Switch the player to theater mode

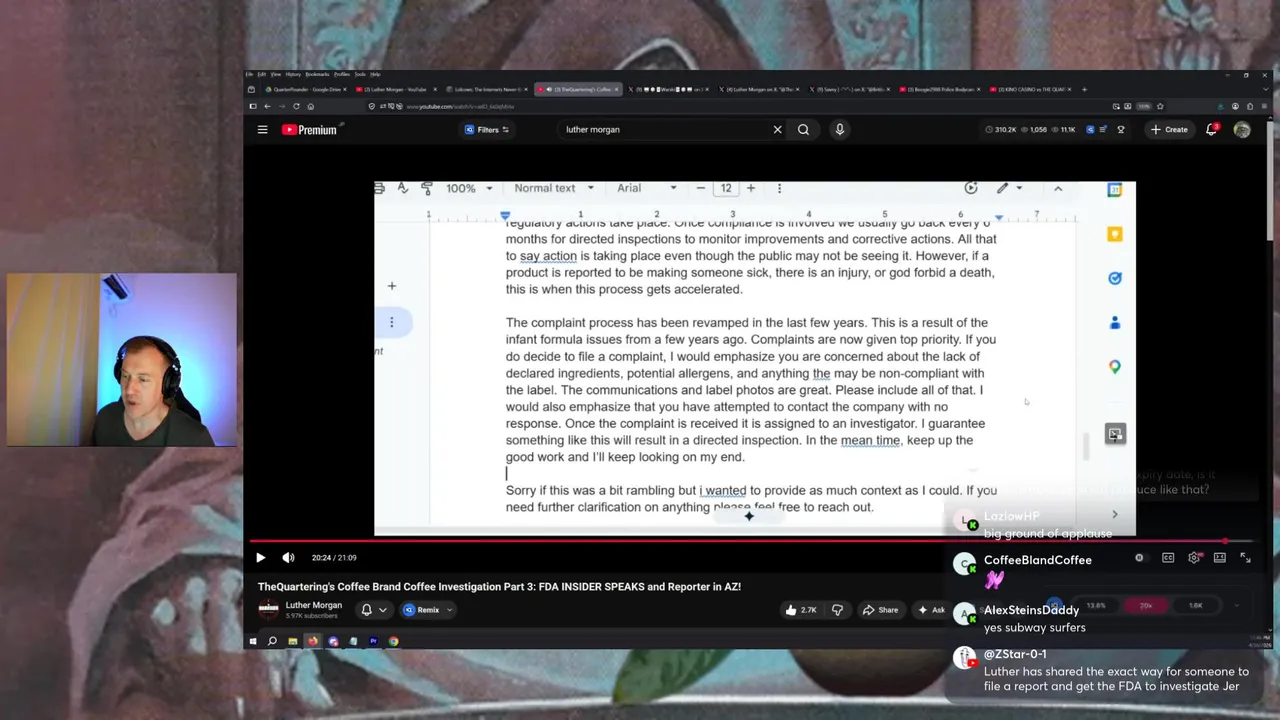[x=1220, y=558]
